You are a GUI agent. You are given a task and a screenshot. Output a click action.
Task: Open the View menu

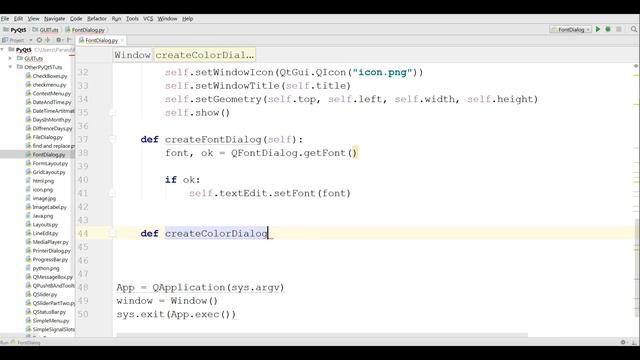click(33, 19)
